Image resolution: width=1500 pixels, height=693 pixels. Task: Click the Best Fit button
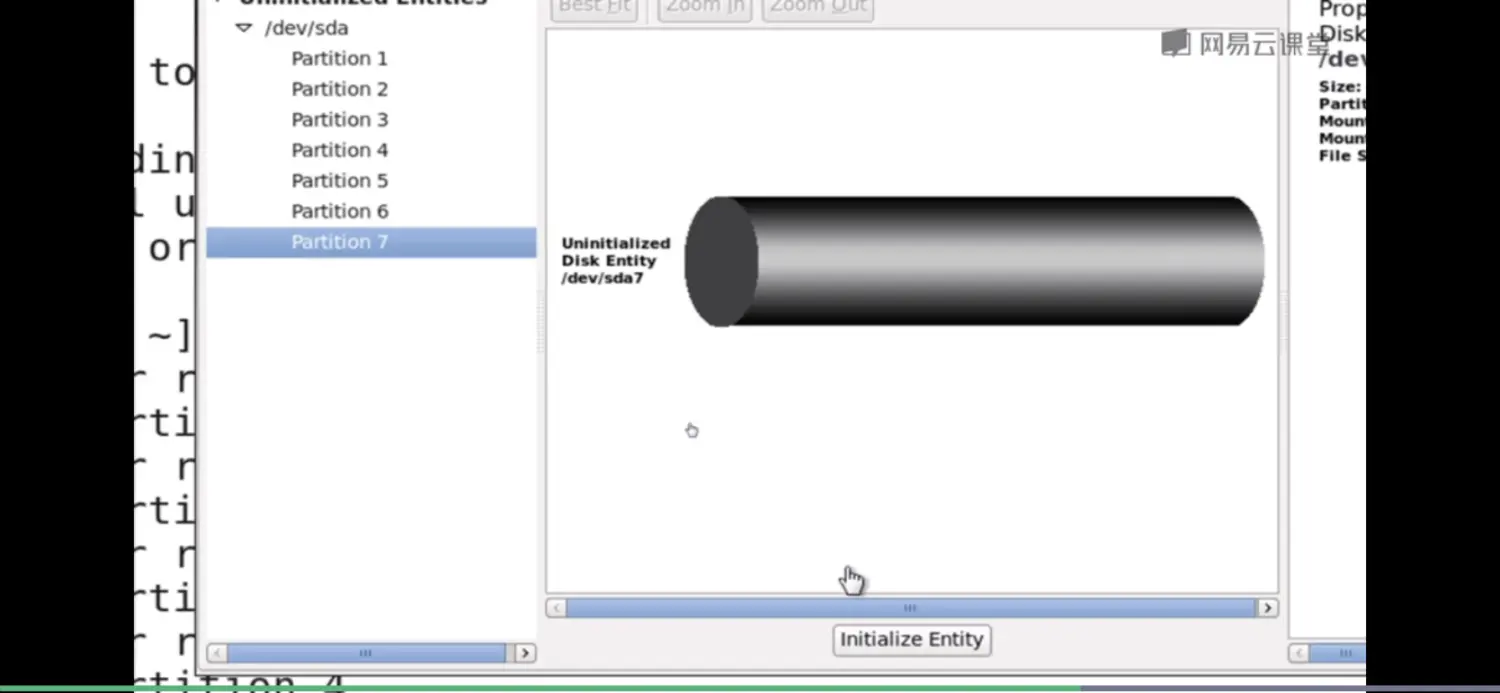[x=594, y=8]
